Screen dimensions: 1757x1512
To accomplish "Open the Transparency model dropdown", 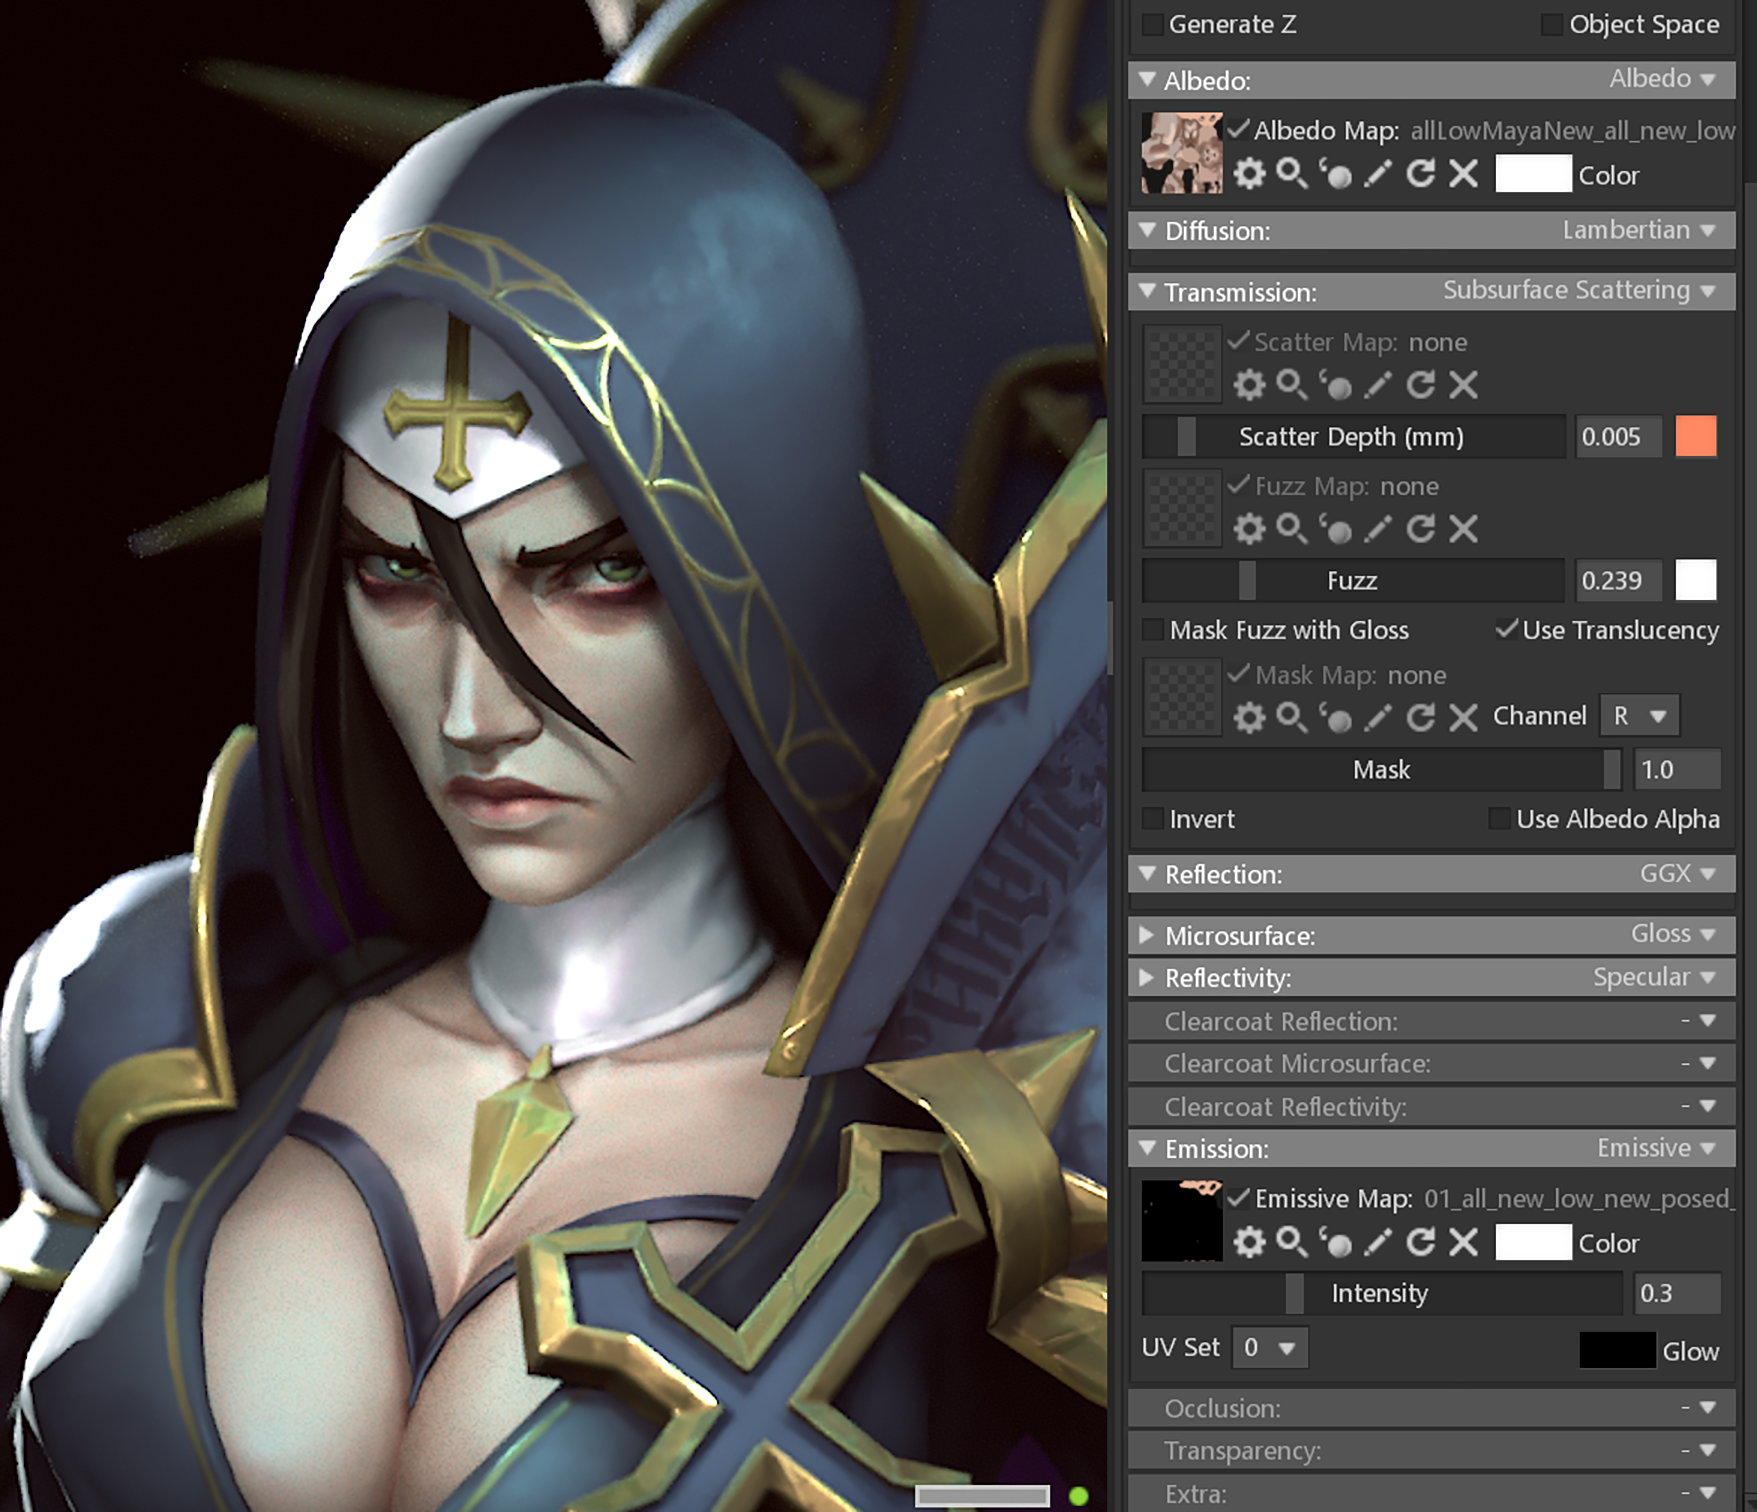I will (1699, 1450).
